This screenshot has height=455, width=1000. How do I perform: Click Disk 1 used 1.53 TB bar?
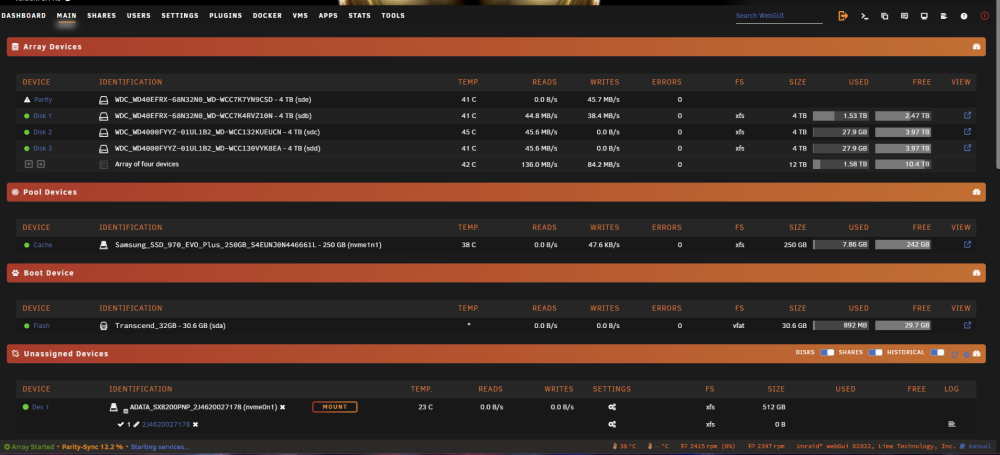tap(841, 116)
